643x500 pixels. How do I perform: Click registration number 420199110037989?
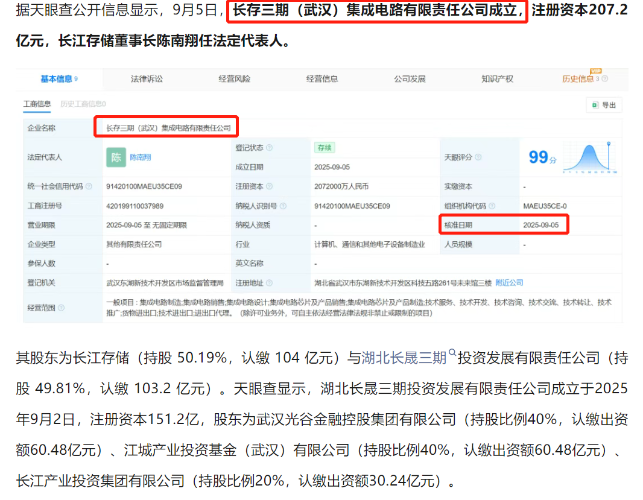(135, 206)
